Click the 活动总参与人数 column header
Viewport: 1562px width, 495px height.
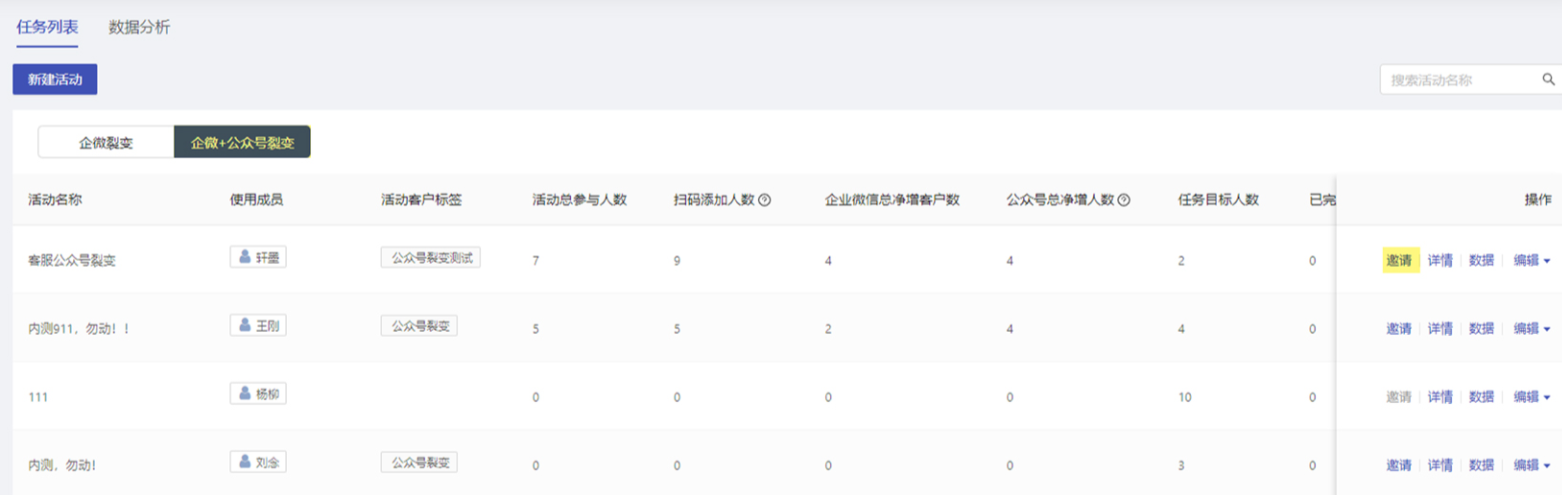[x=579, y=200]
